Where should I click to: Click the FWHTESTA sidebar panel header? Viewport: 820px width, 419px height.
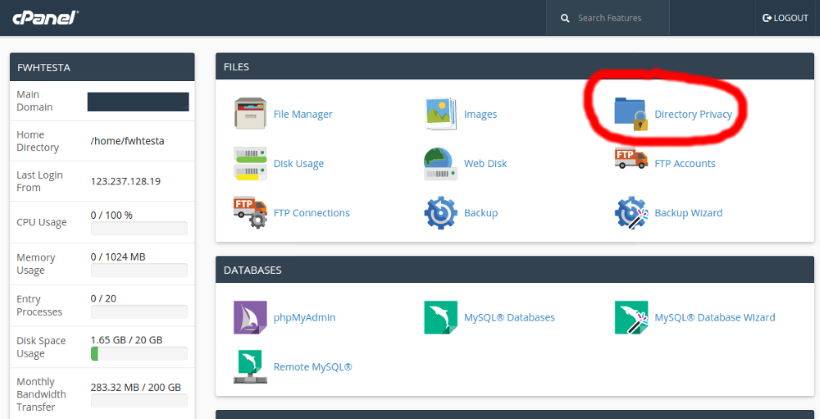click(101, 67)
